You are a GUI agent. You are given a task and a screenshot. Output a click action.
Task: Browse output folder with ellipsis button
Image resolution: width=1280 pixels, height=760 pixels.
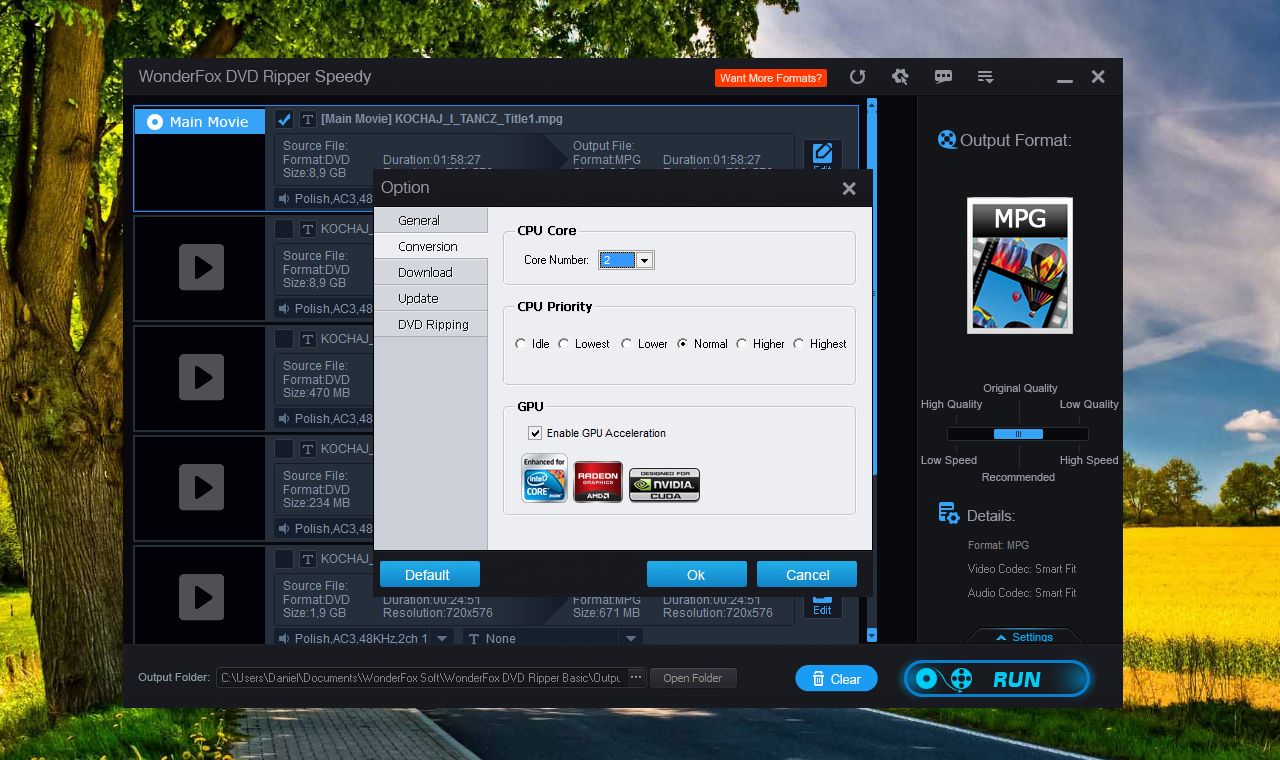click(x=636, y=677)
